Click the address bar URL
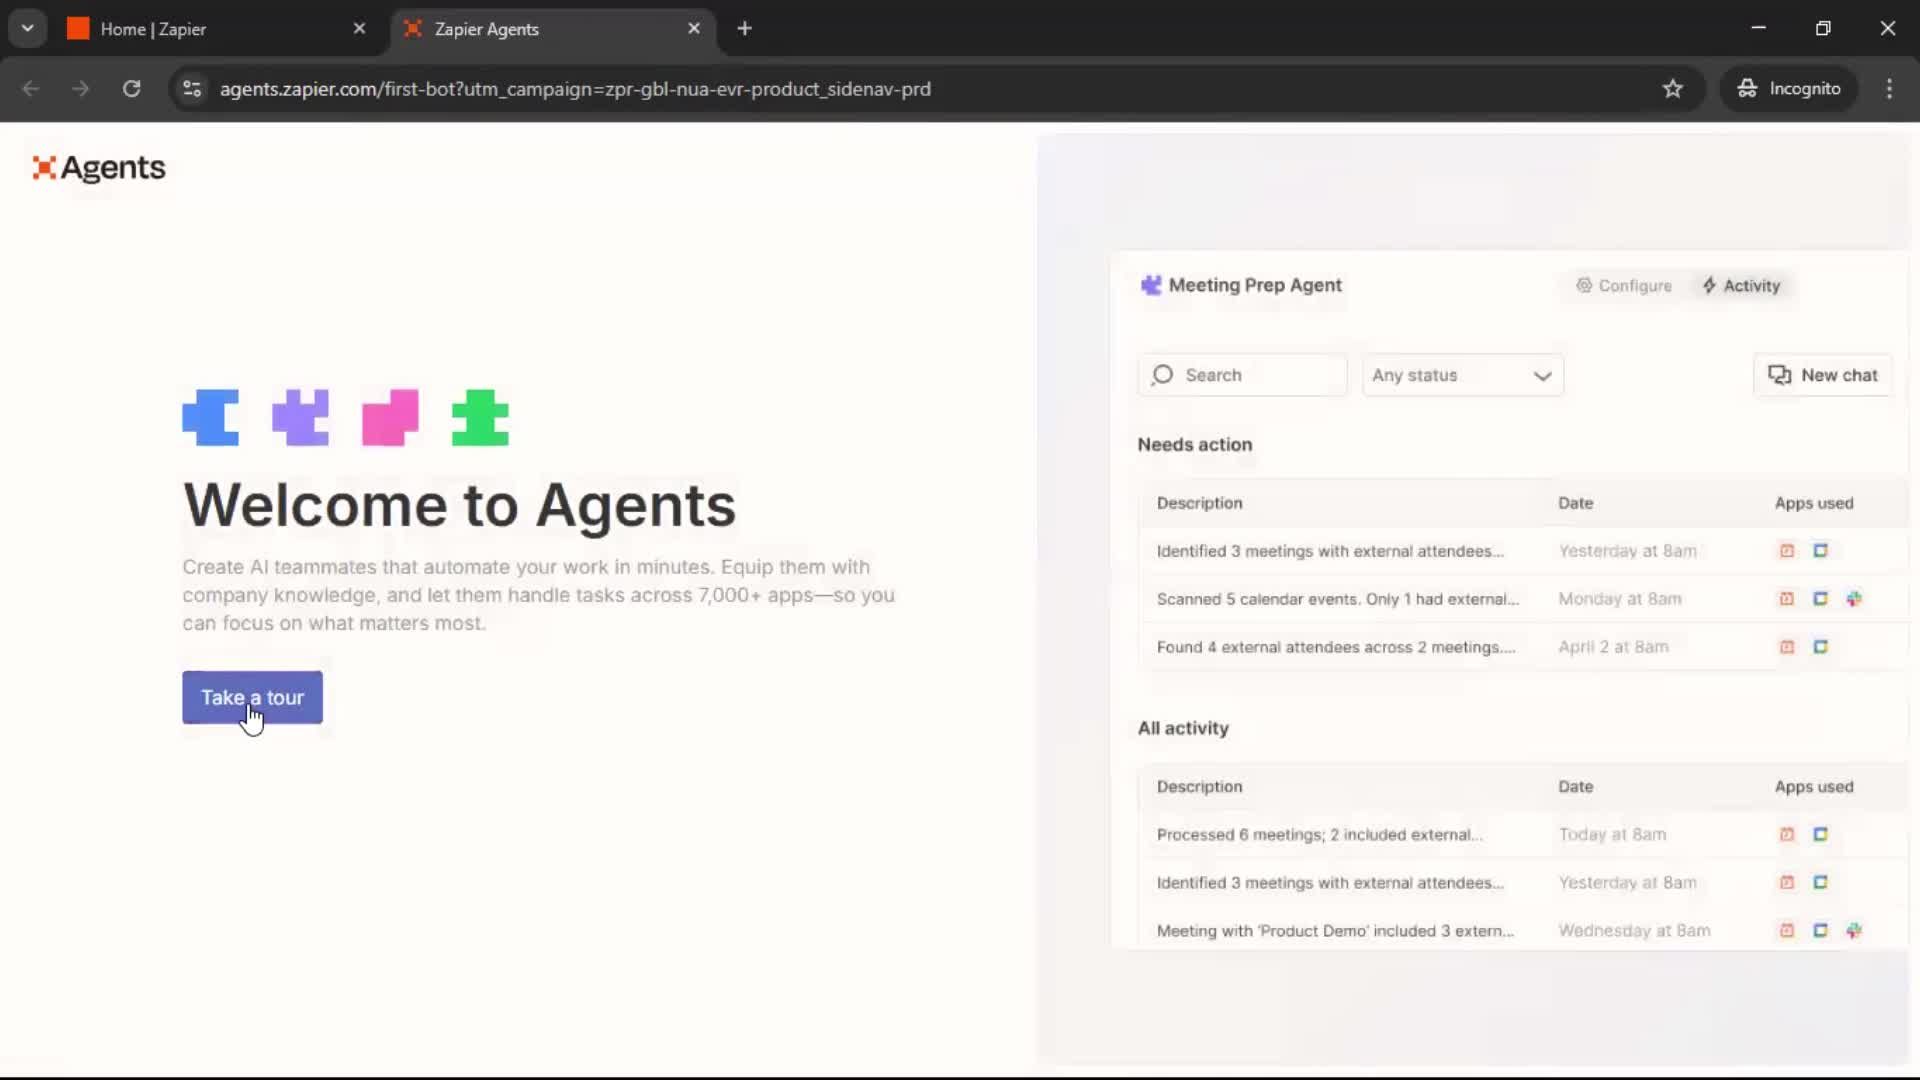The width and height of the screenshot is (1920, 1080). (x=575, y=89)
